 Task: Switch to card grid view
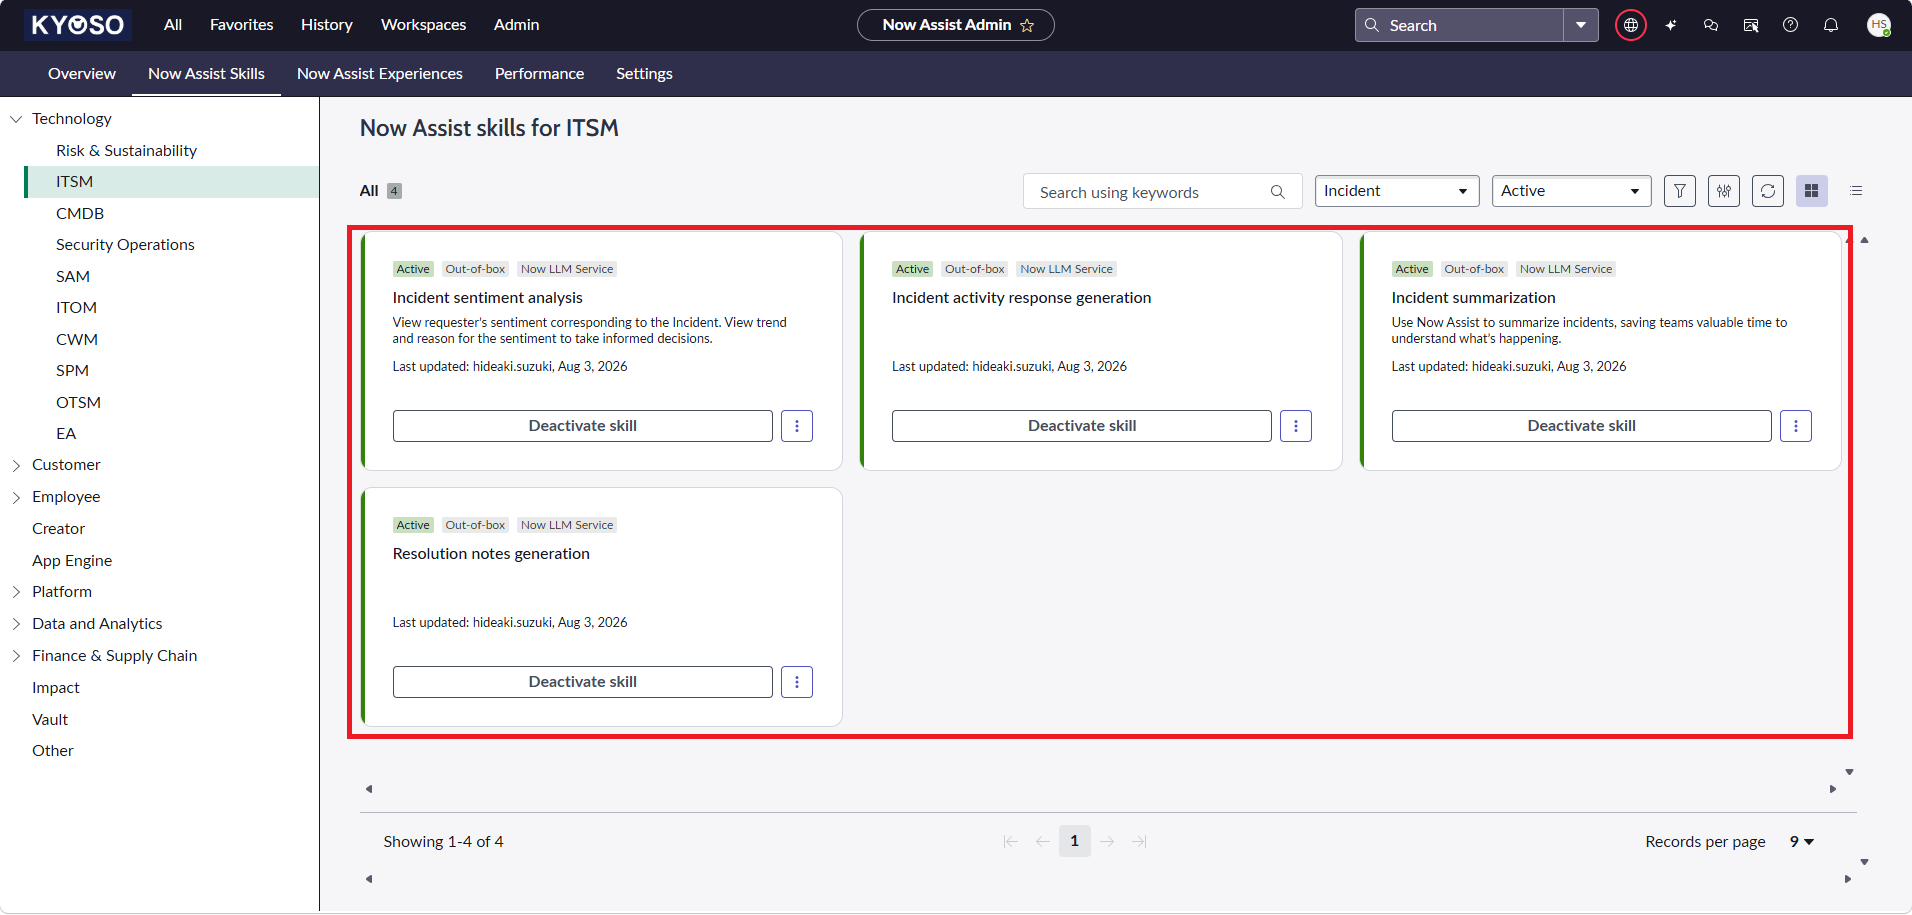click(x=1812, y=191)
